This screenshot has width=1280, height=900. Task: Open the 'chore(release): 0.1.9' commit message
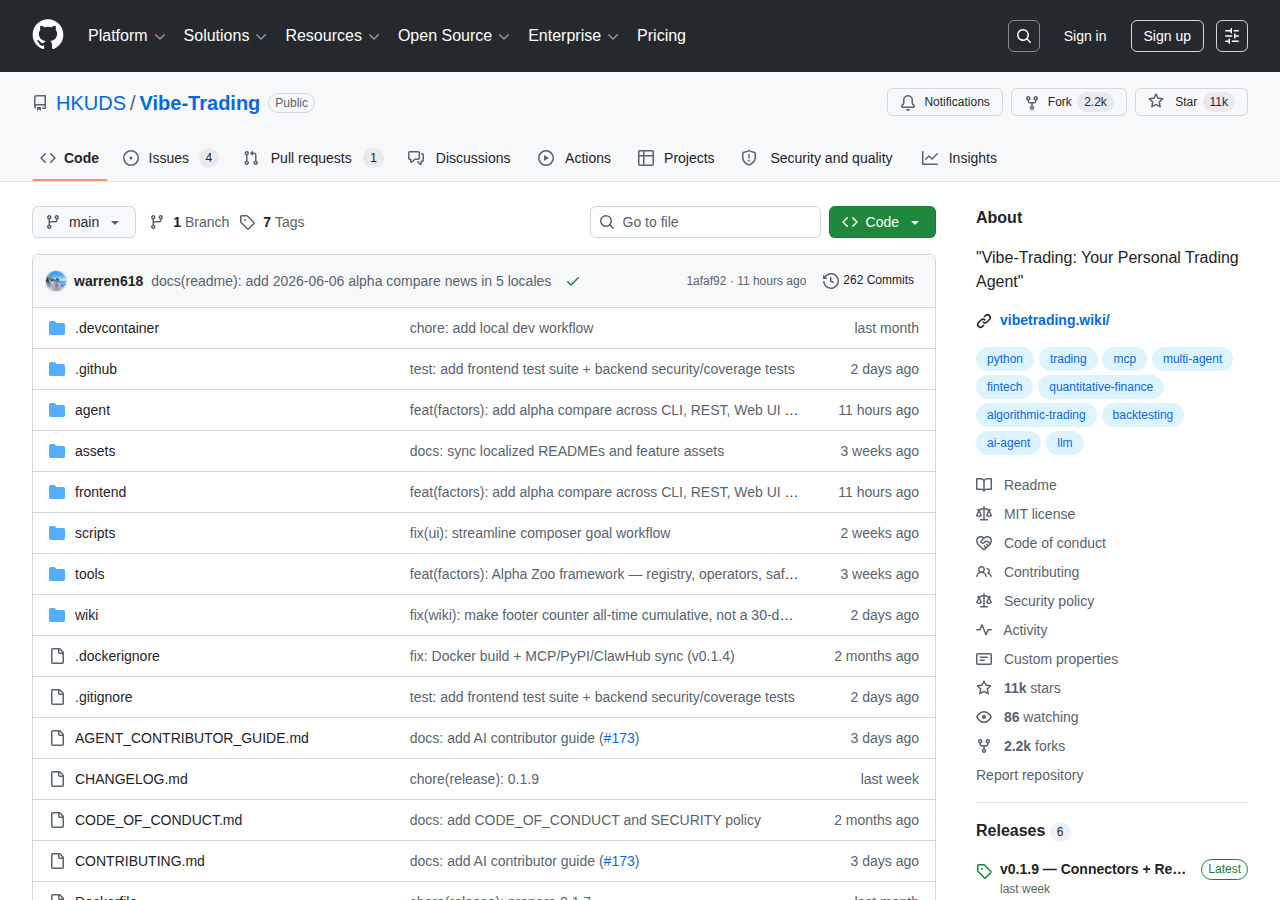474,779
